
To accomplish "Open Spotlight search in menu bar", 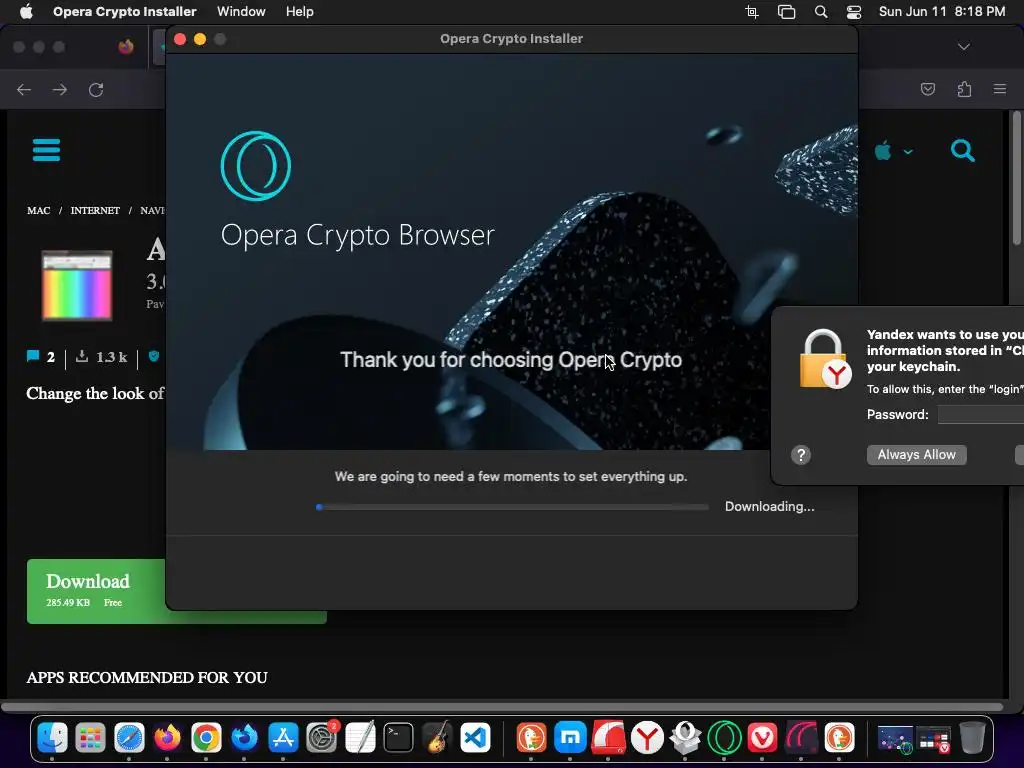I will click(821, 12).
